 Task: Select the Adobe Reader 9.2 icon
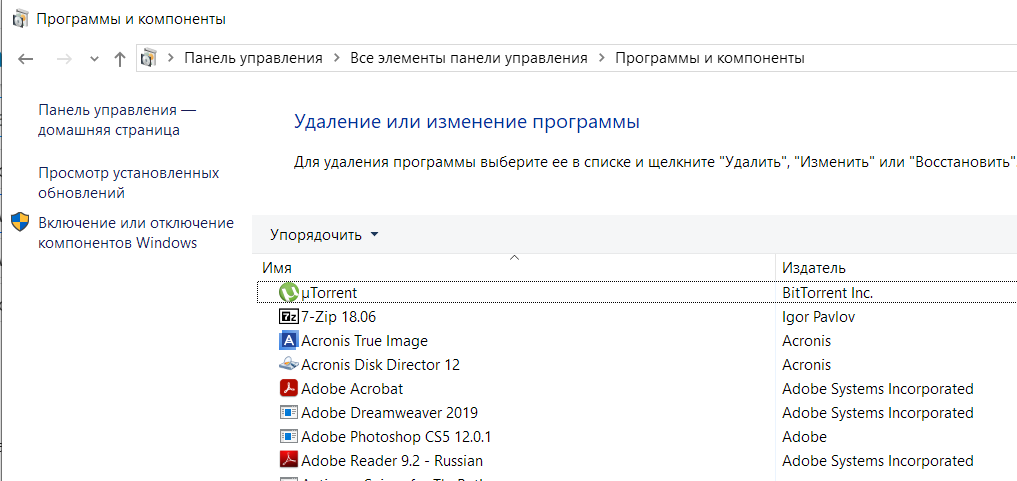[288, 461]
